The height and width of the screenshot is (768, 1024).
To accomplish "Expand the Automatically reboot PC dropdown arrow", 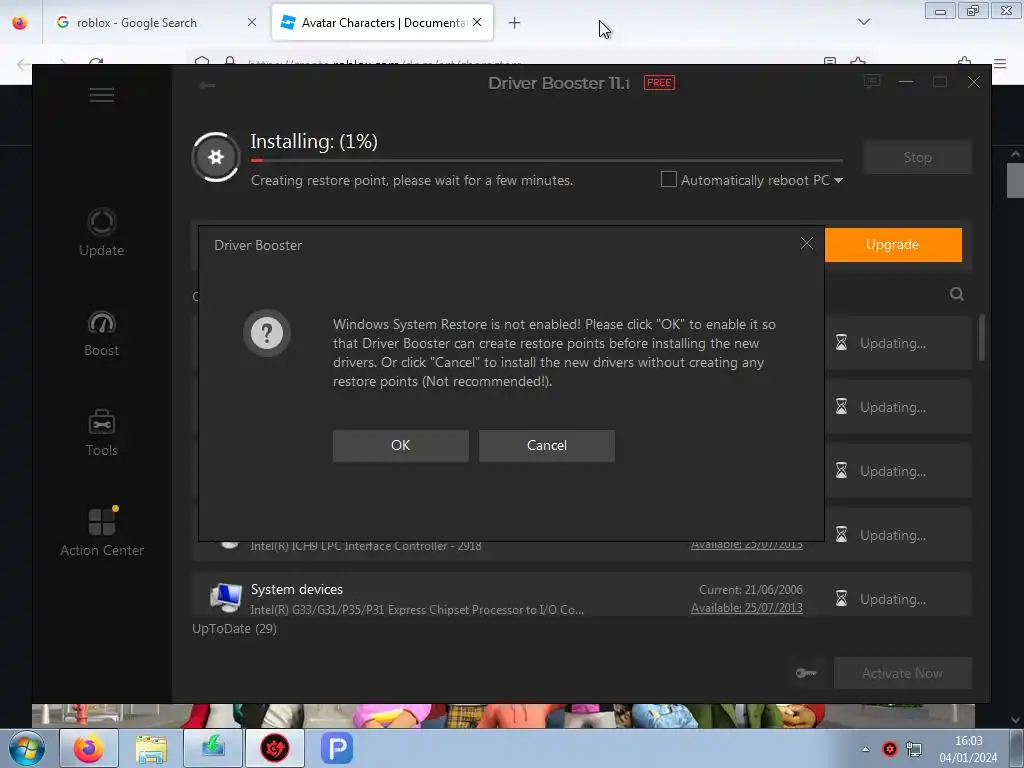I will point(839,180).
